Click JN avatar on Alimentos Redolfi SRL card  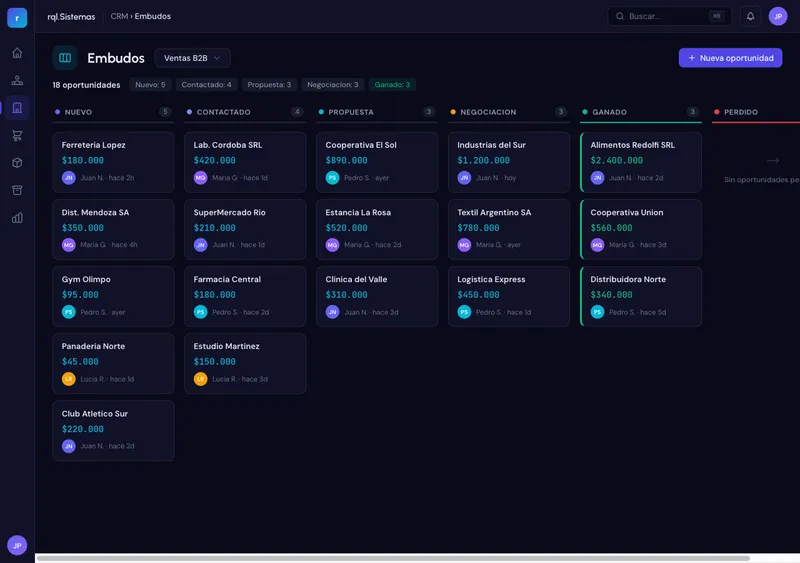click(597, 178)
